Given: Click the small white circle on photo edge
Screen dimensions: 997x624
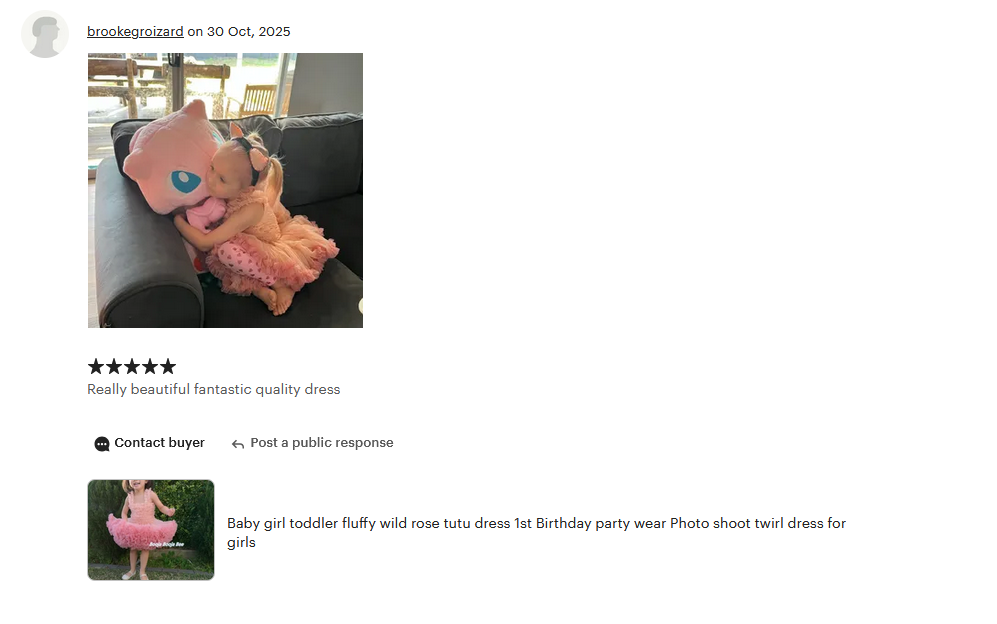Looking at the screenshot, I should 361,306.
